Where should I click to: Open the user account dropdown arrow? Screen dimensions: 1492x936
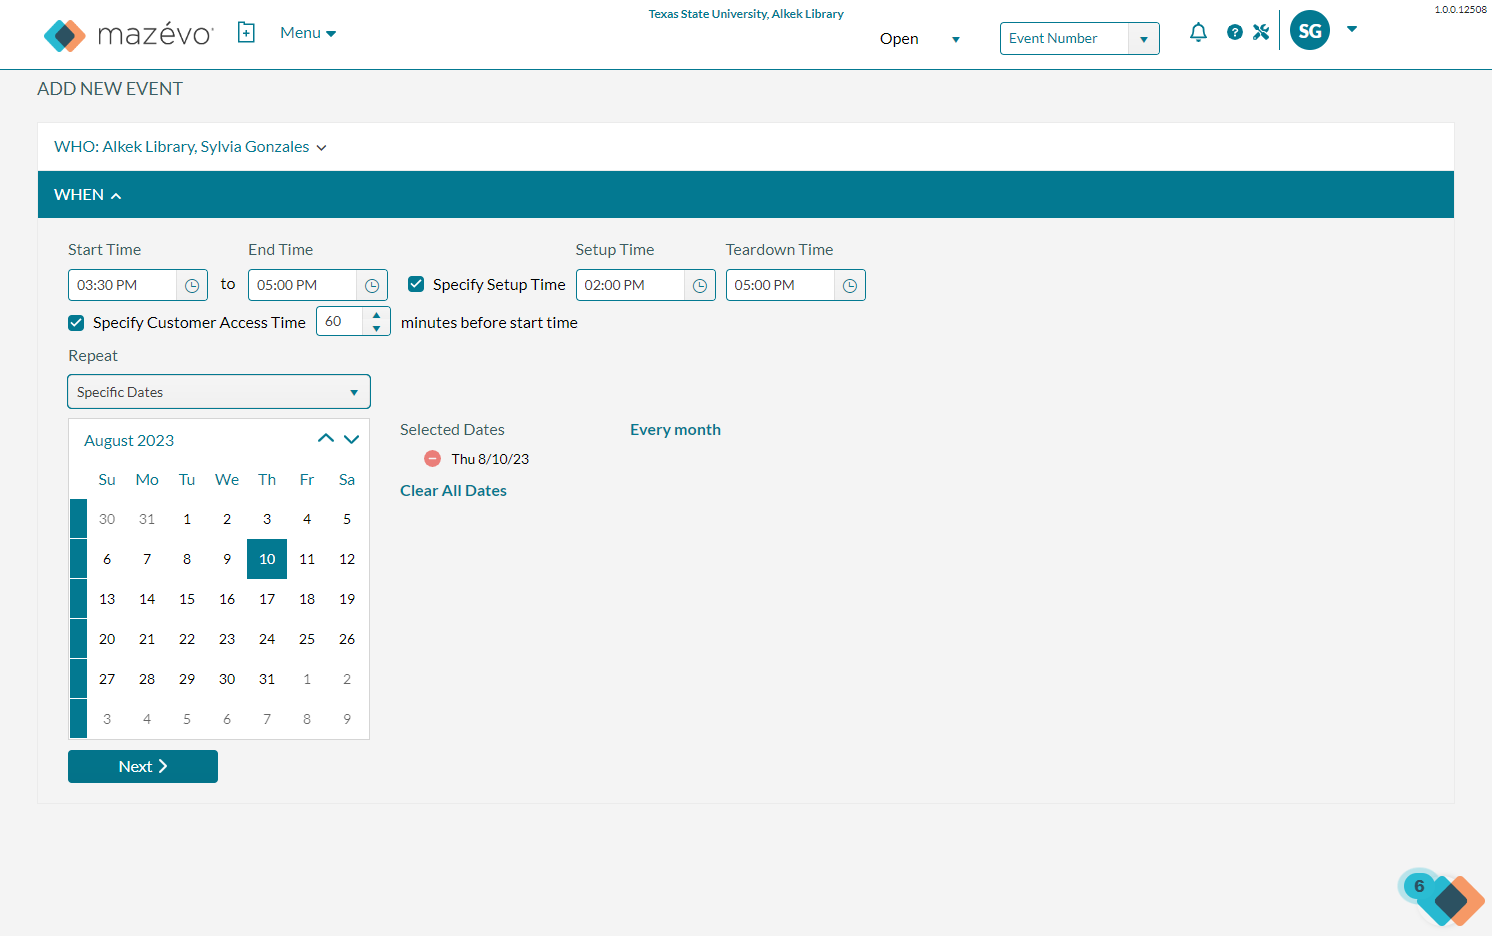pyautogui.click(x=1352, y=29)
